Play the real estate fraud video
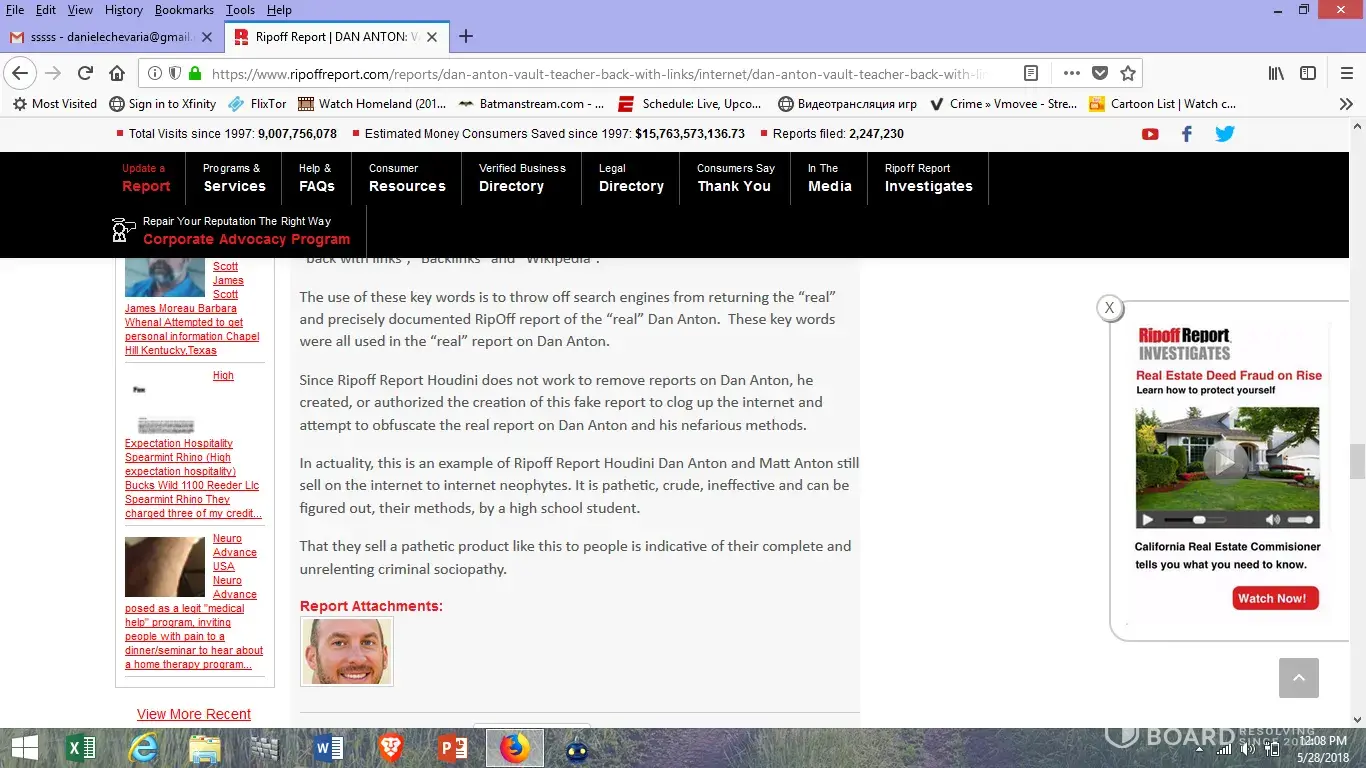Viewport: 1366px width, 768px height. point(1226,461)
